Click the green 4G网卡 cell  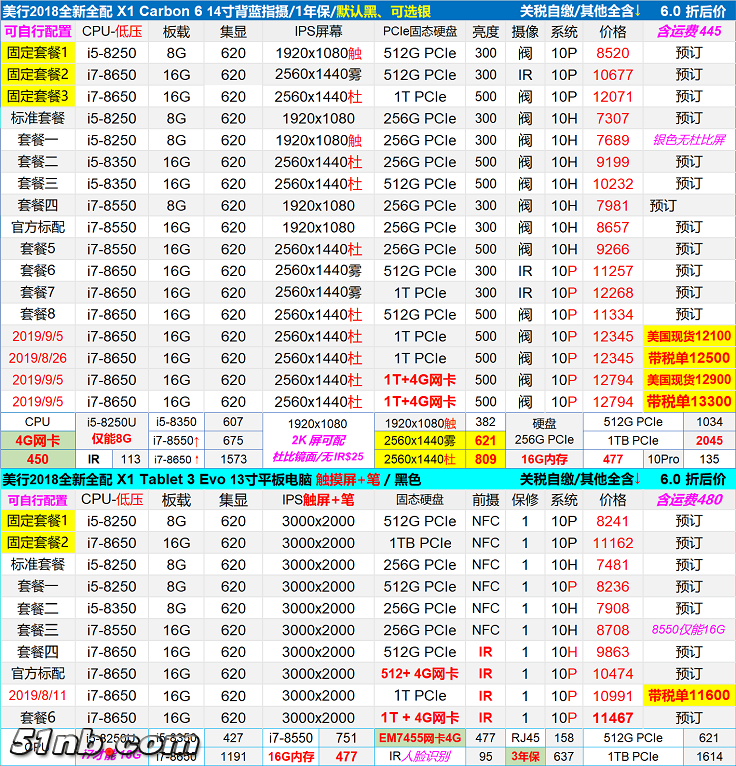tap(37, 440)
